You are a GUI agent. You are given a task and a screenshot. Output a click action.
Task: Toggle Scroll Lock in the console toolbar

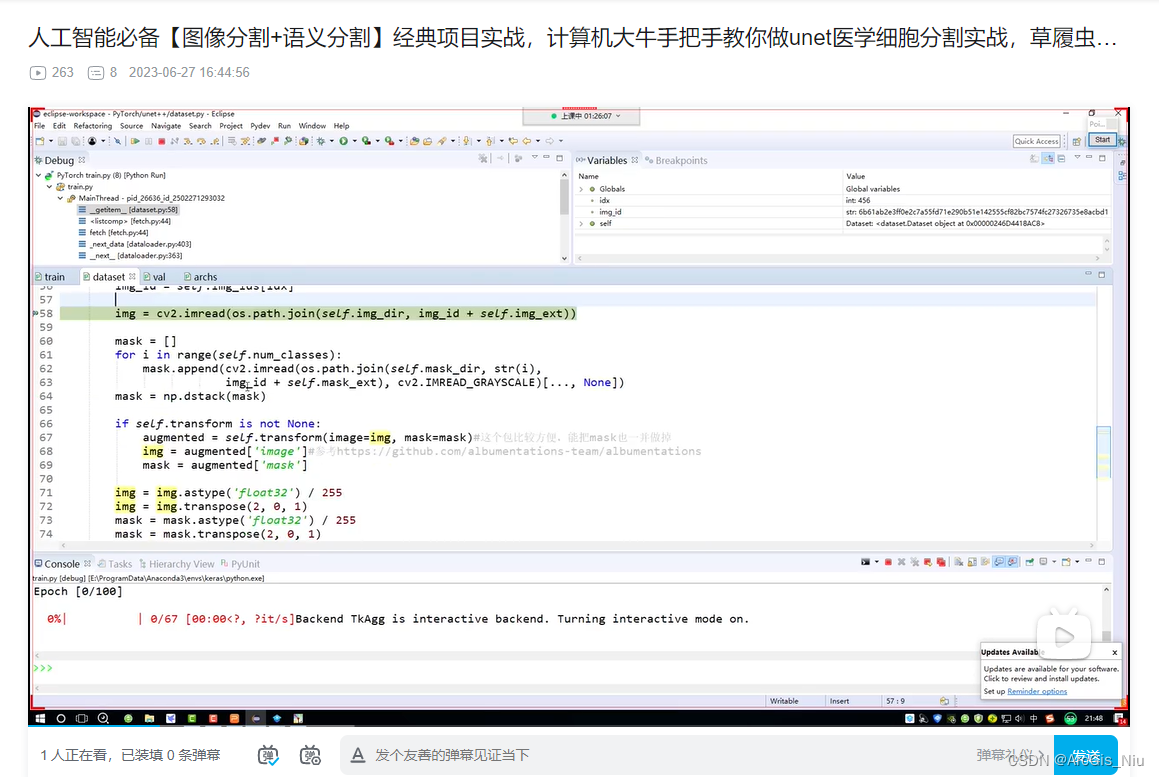(x=972, y=562)
